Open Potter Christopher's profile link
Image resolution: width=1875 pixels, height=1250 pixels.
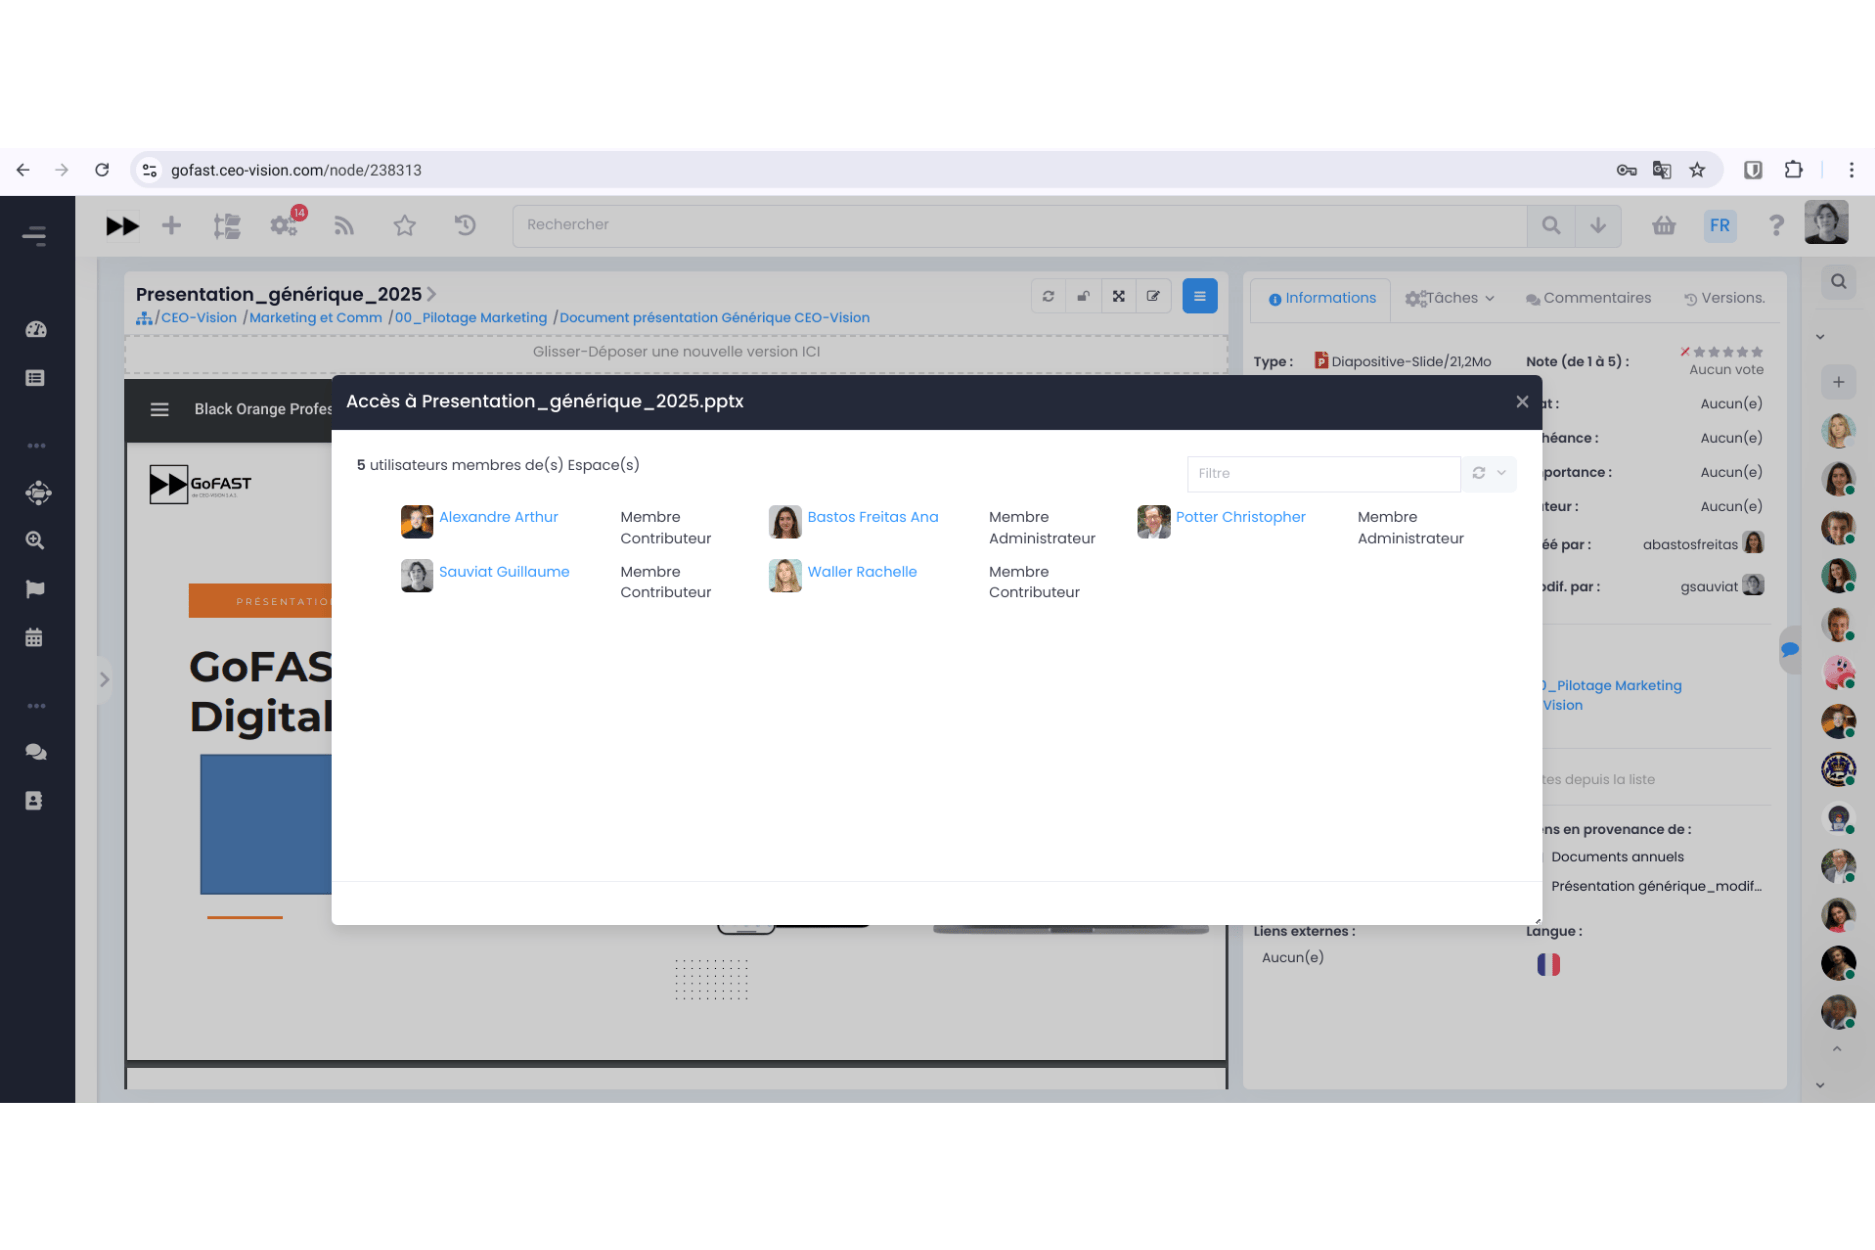tap(1240, 517)
